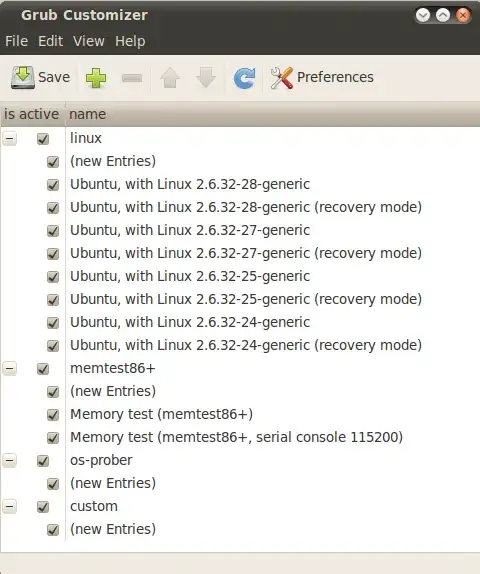Open the File menu
This screenshot has width=480, height=574.
click(x=16, y=41)
